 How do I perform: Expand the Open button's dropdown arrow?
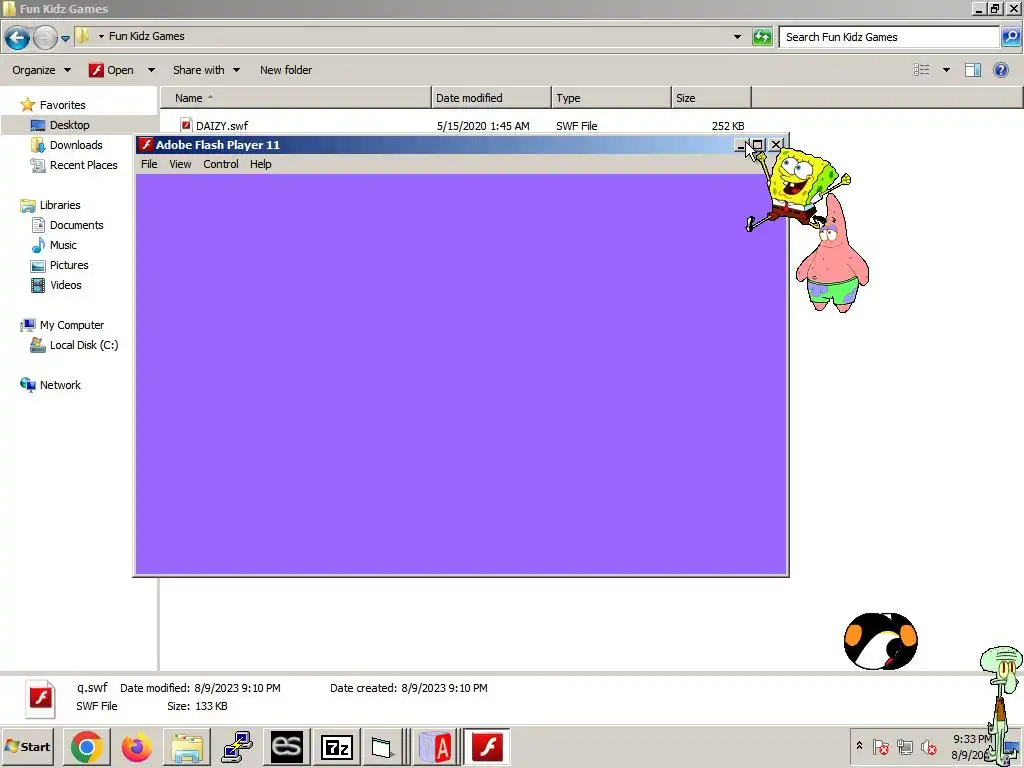[151, 70]
